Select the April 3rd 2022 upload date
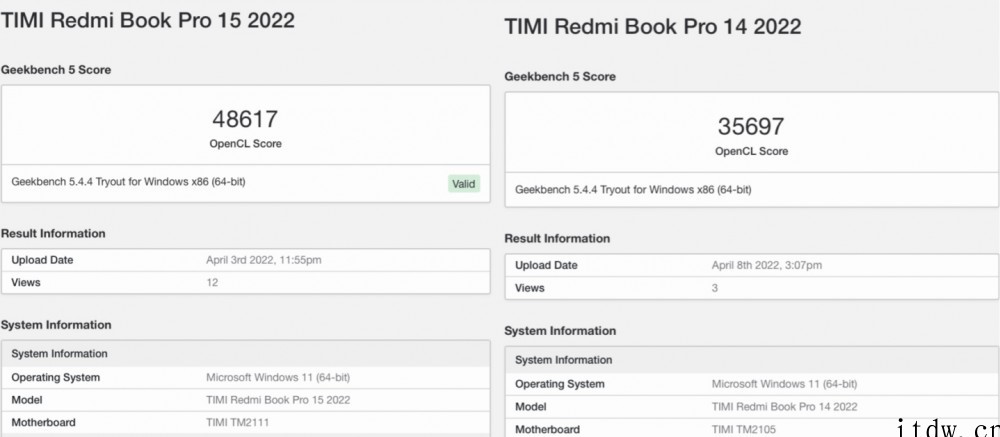This screenshot has height=437, width=1000. click(x=264, y=260)
